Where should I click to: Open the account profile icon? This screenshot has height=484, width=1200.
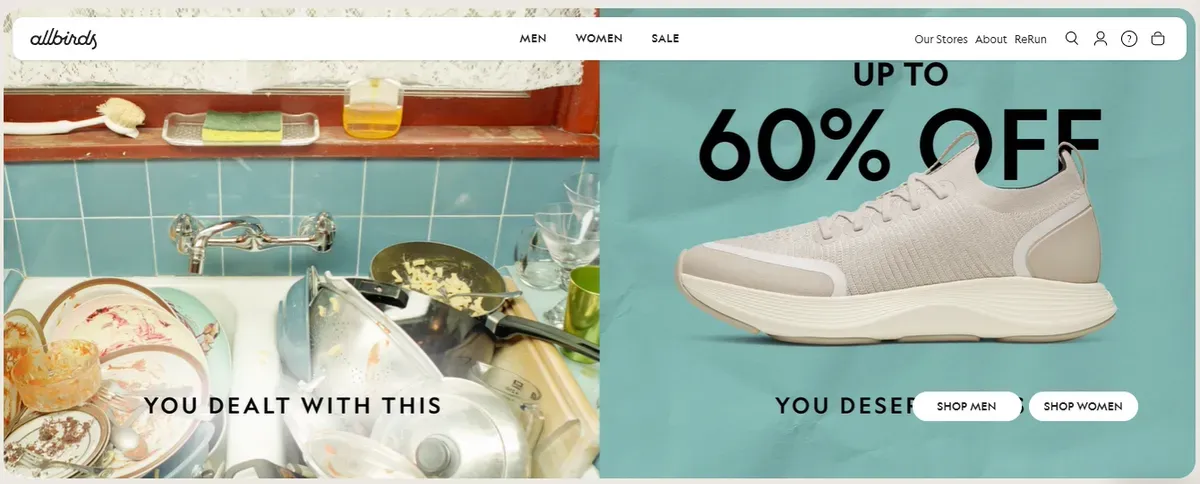(x=1100, y=39)
